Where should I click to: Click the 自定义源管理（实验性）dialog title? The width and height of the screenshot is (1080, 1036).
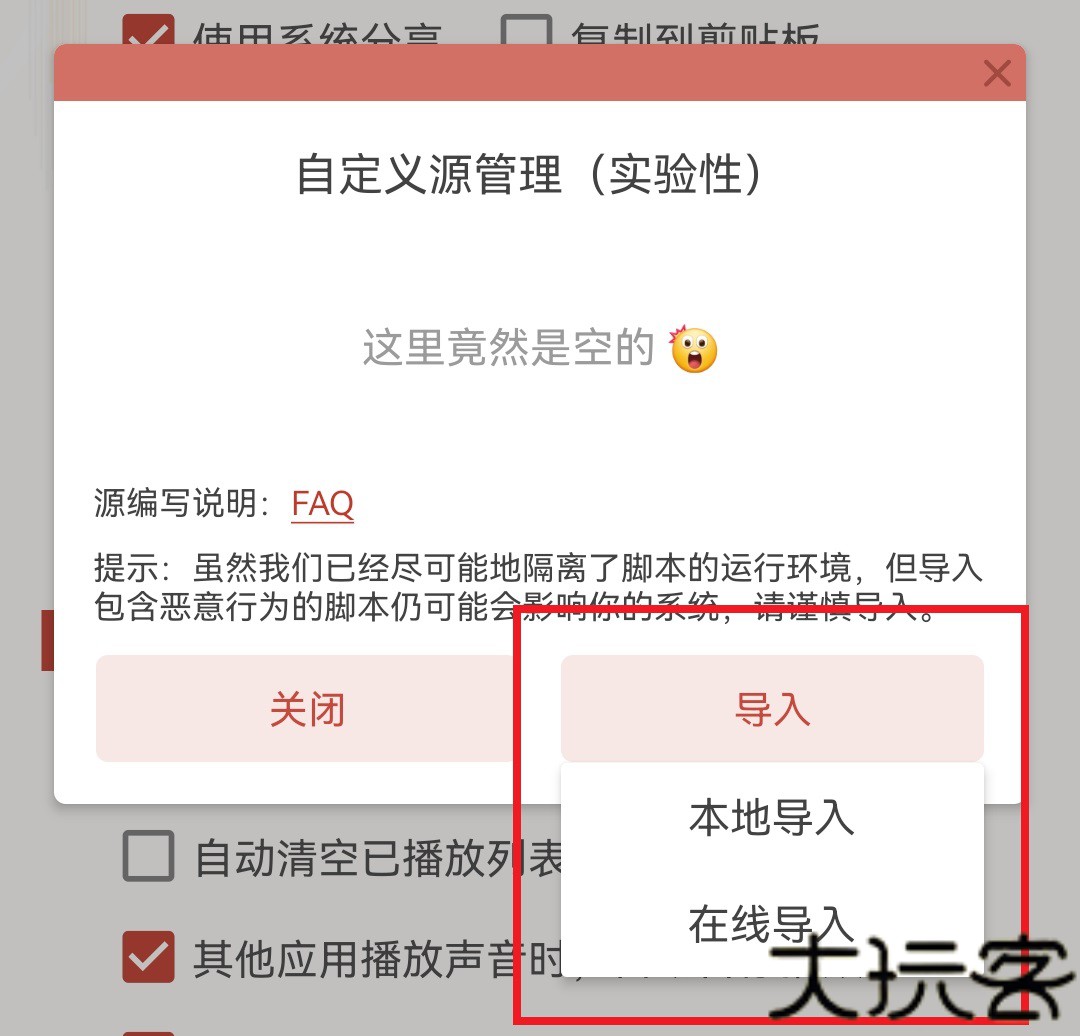pyautogui.click(x=529, y=174)
